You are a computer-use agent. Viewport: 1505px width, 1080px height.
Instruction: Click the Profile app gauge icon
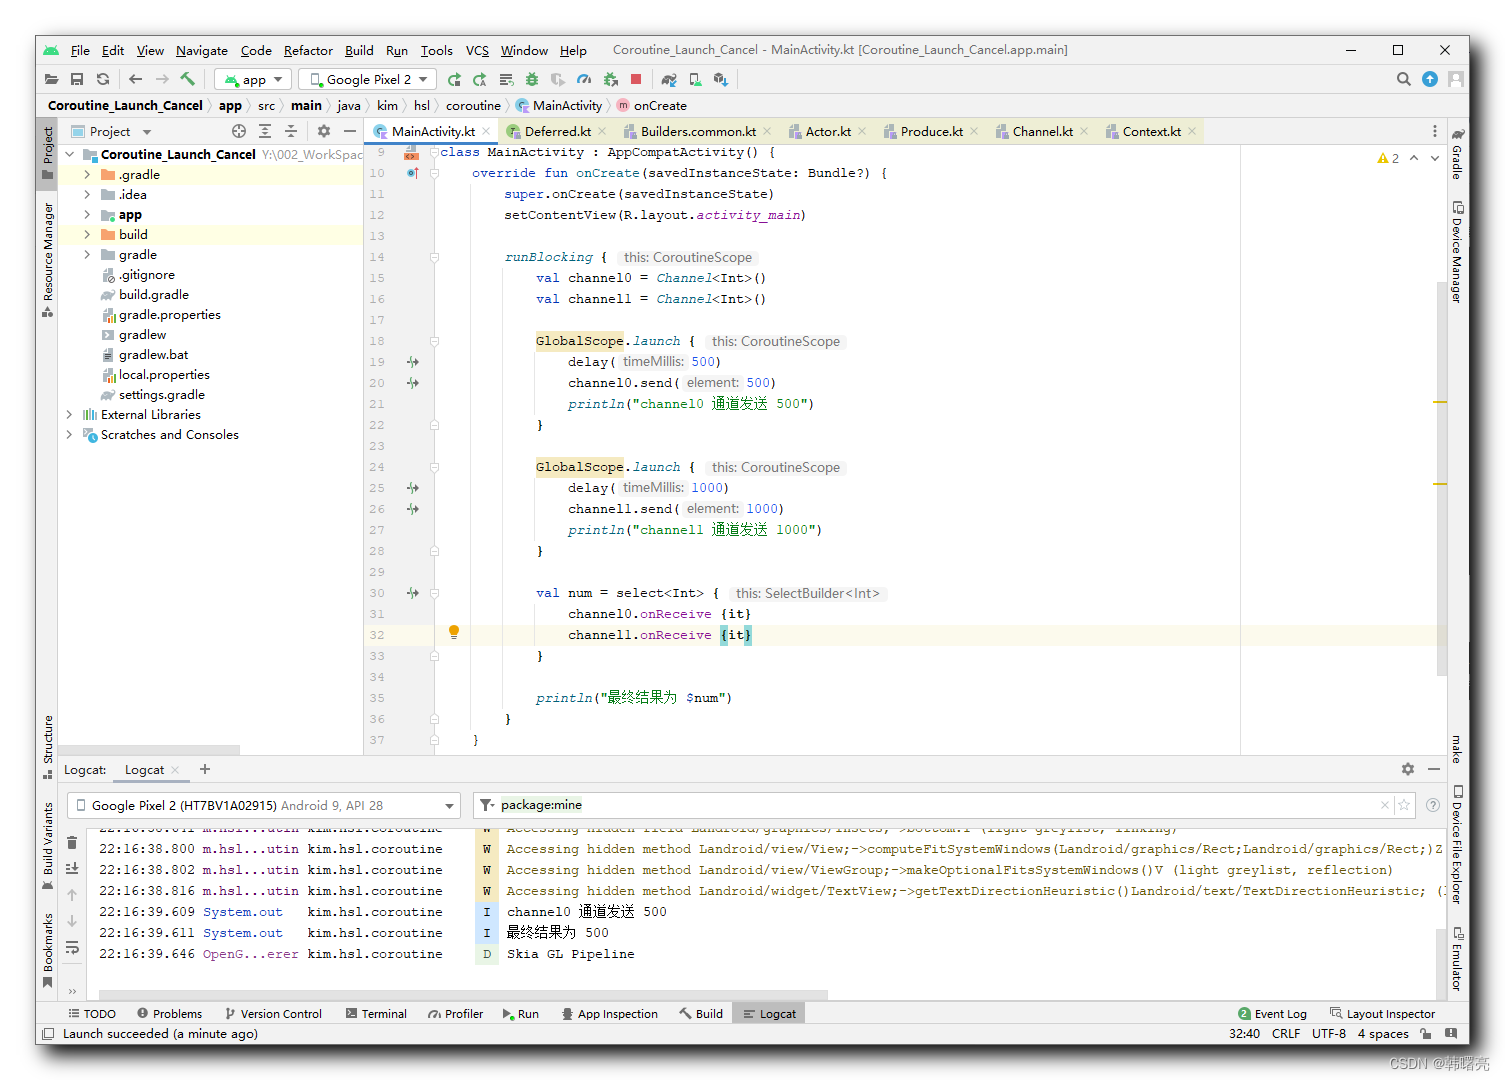[x=584, y=79]
